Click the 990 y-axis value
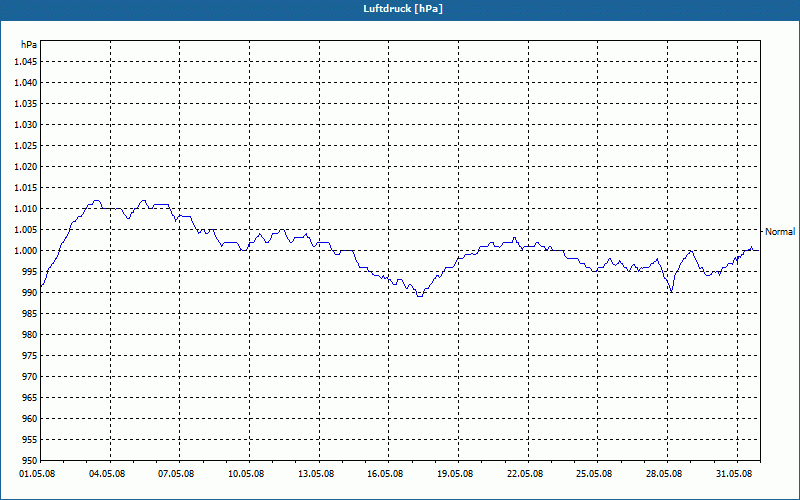800x500 pixels. [x=30, y=293]
